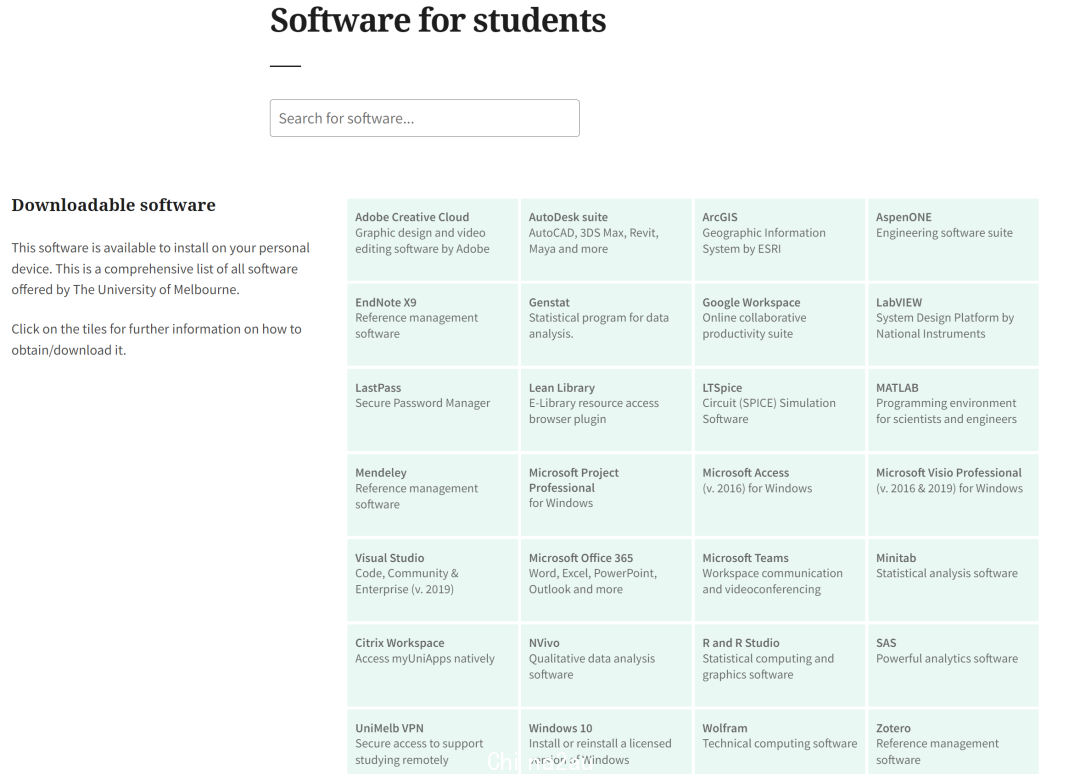Open the MATLAB tile

pyautogui.click(x=953, y=410)
